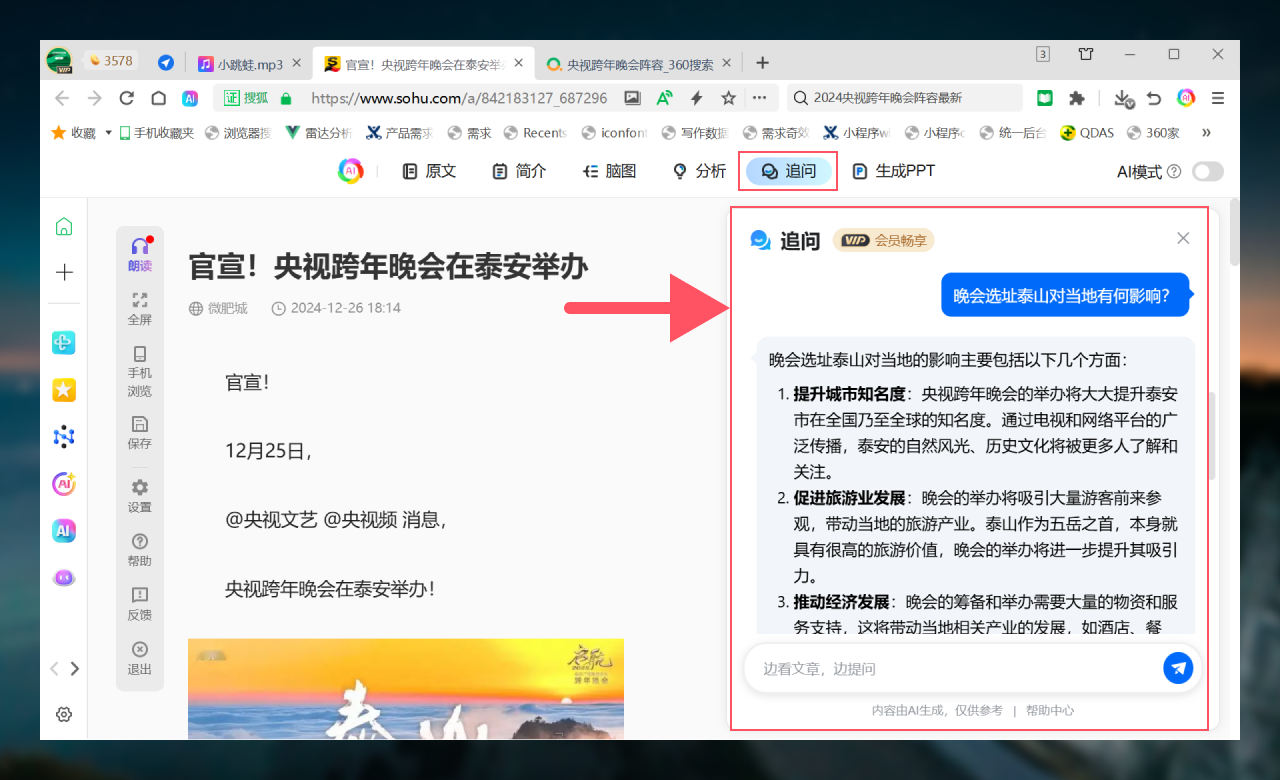This screenshot has width=1280, height=780.
Task: Open the sidebar home icon
Action: coord(64,226)
